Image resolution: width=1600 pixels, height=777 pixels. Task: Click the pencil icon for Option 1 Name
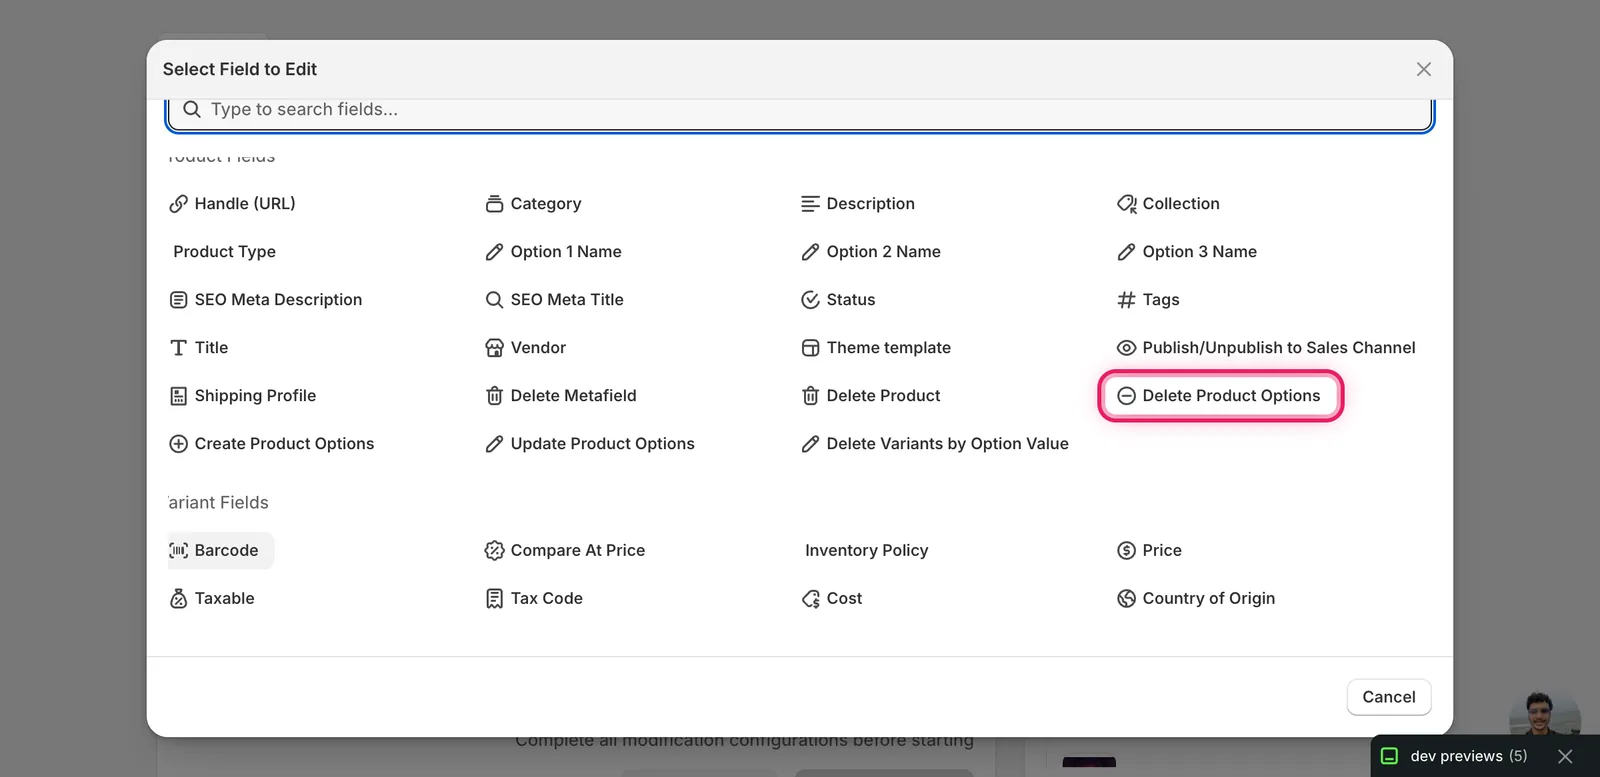(494, 252)
